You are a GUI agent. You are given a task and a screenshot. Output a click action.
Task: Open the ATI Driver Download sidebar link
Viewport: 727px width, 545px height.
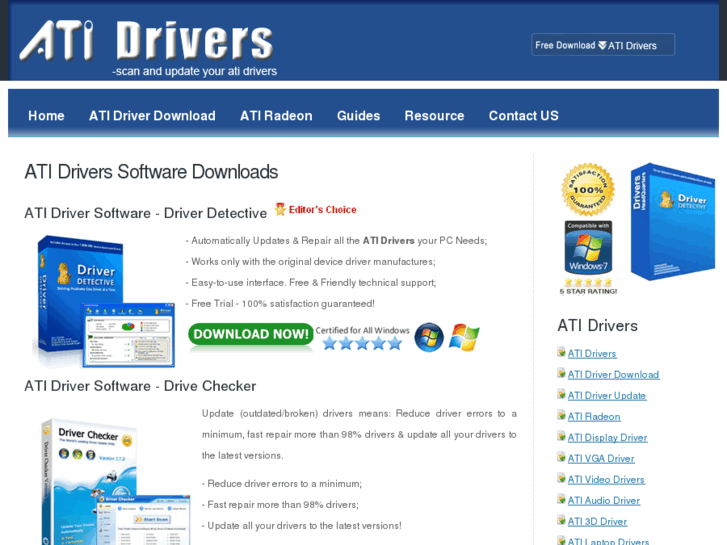[613, 374]
